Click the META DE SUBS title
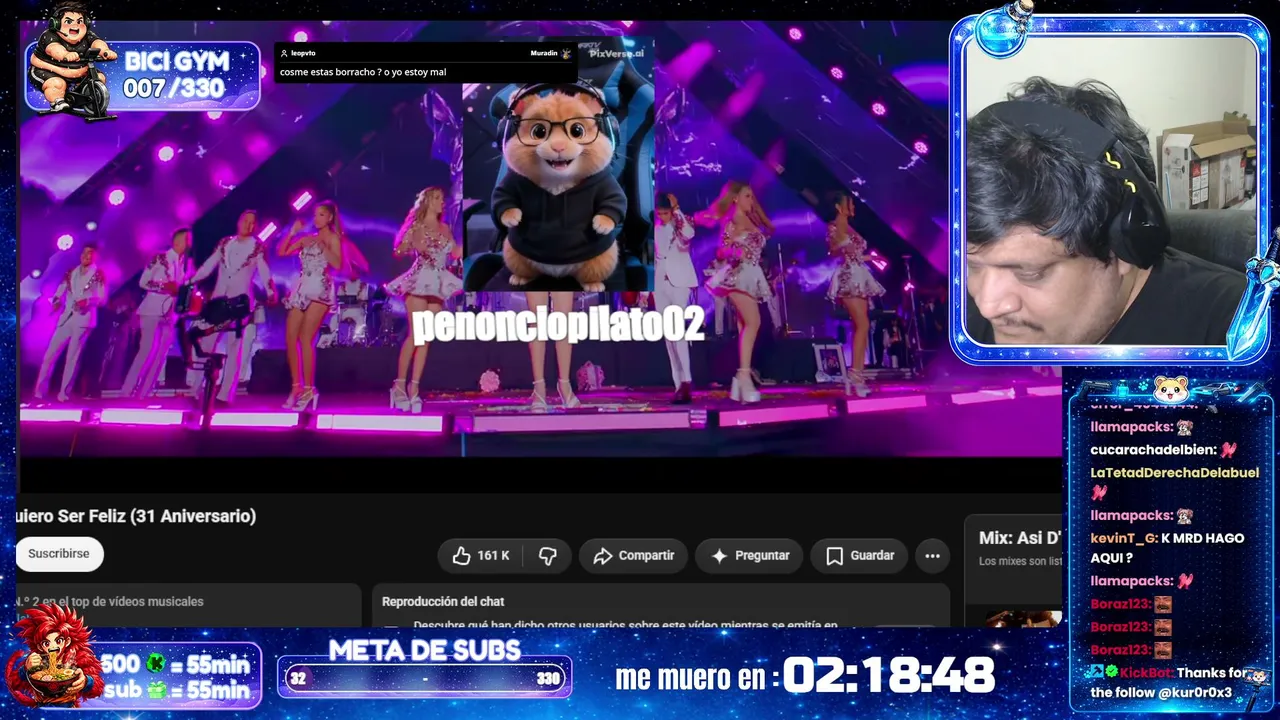This screenshot has height=720, width=1280. [425, 650]
